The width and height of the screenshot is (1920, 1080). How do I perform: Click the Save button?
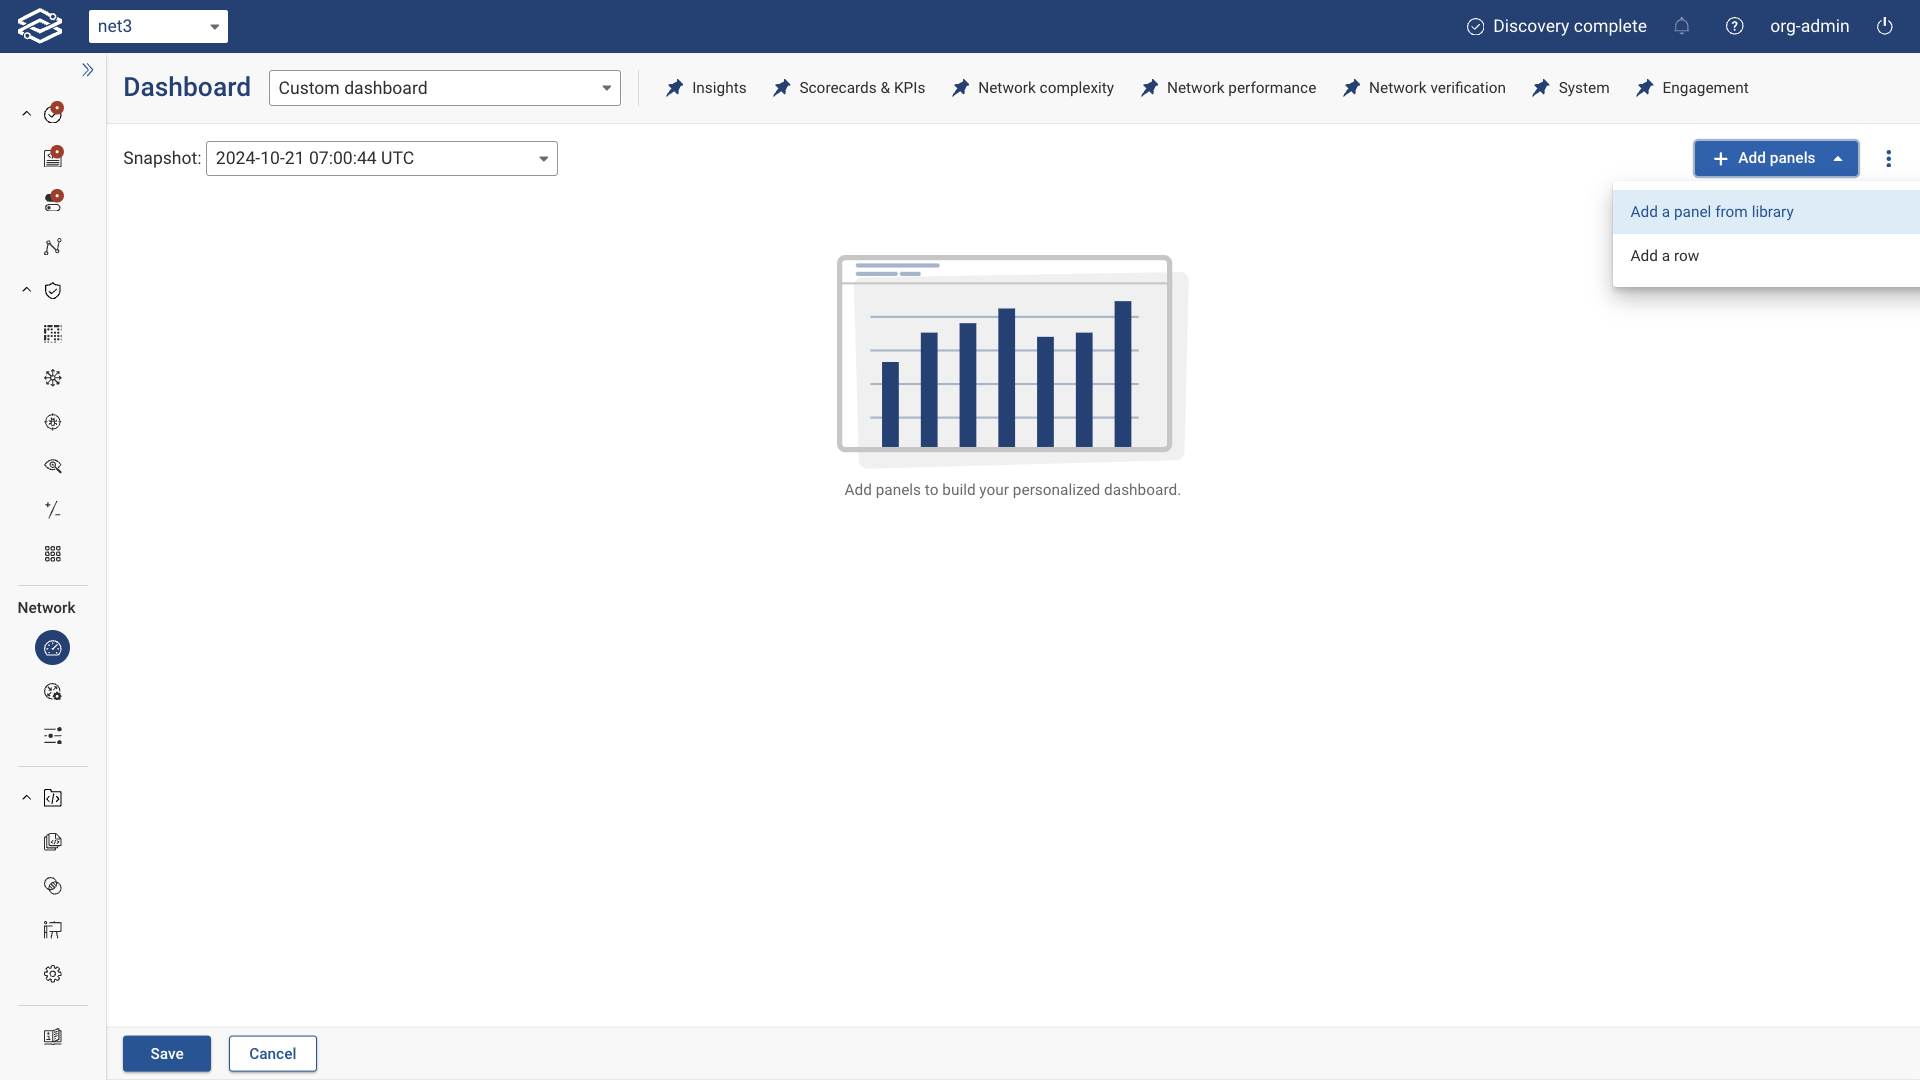(x=166, y=1054)
